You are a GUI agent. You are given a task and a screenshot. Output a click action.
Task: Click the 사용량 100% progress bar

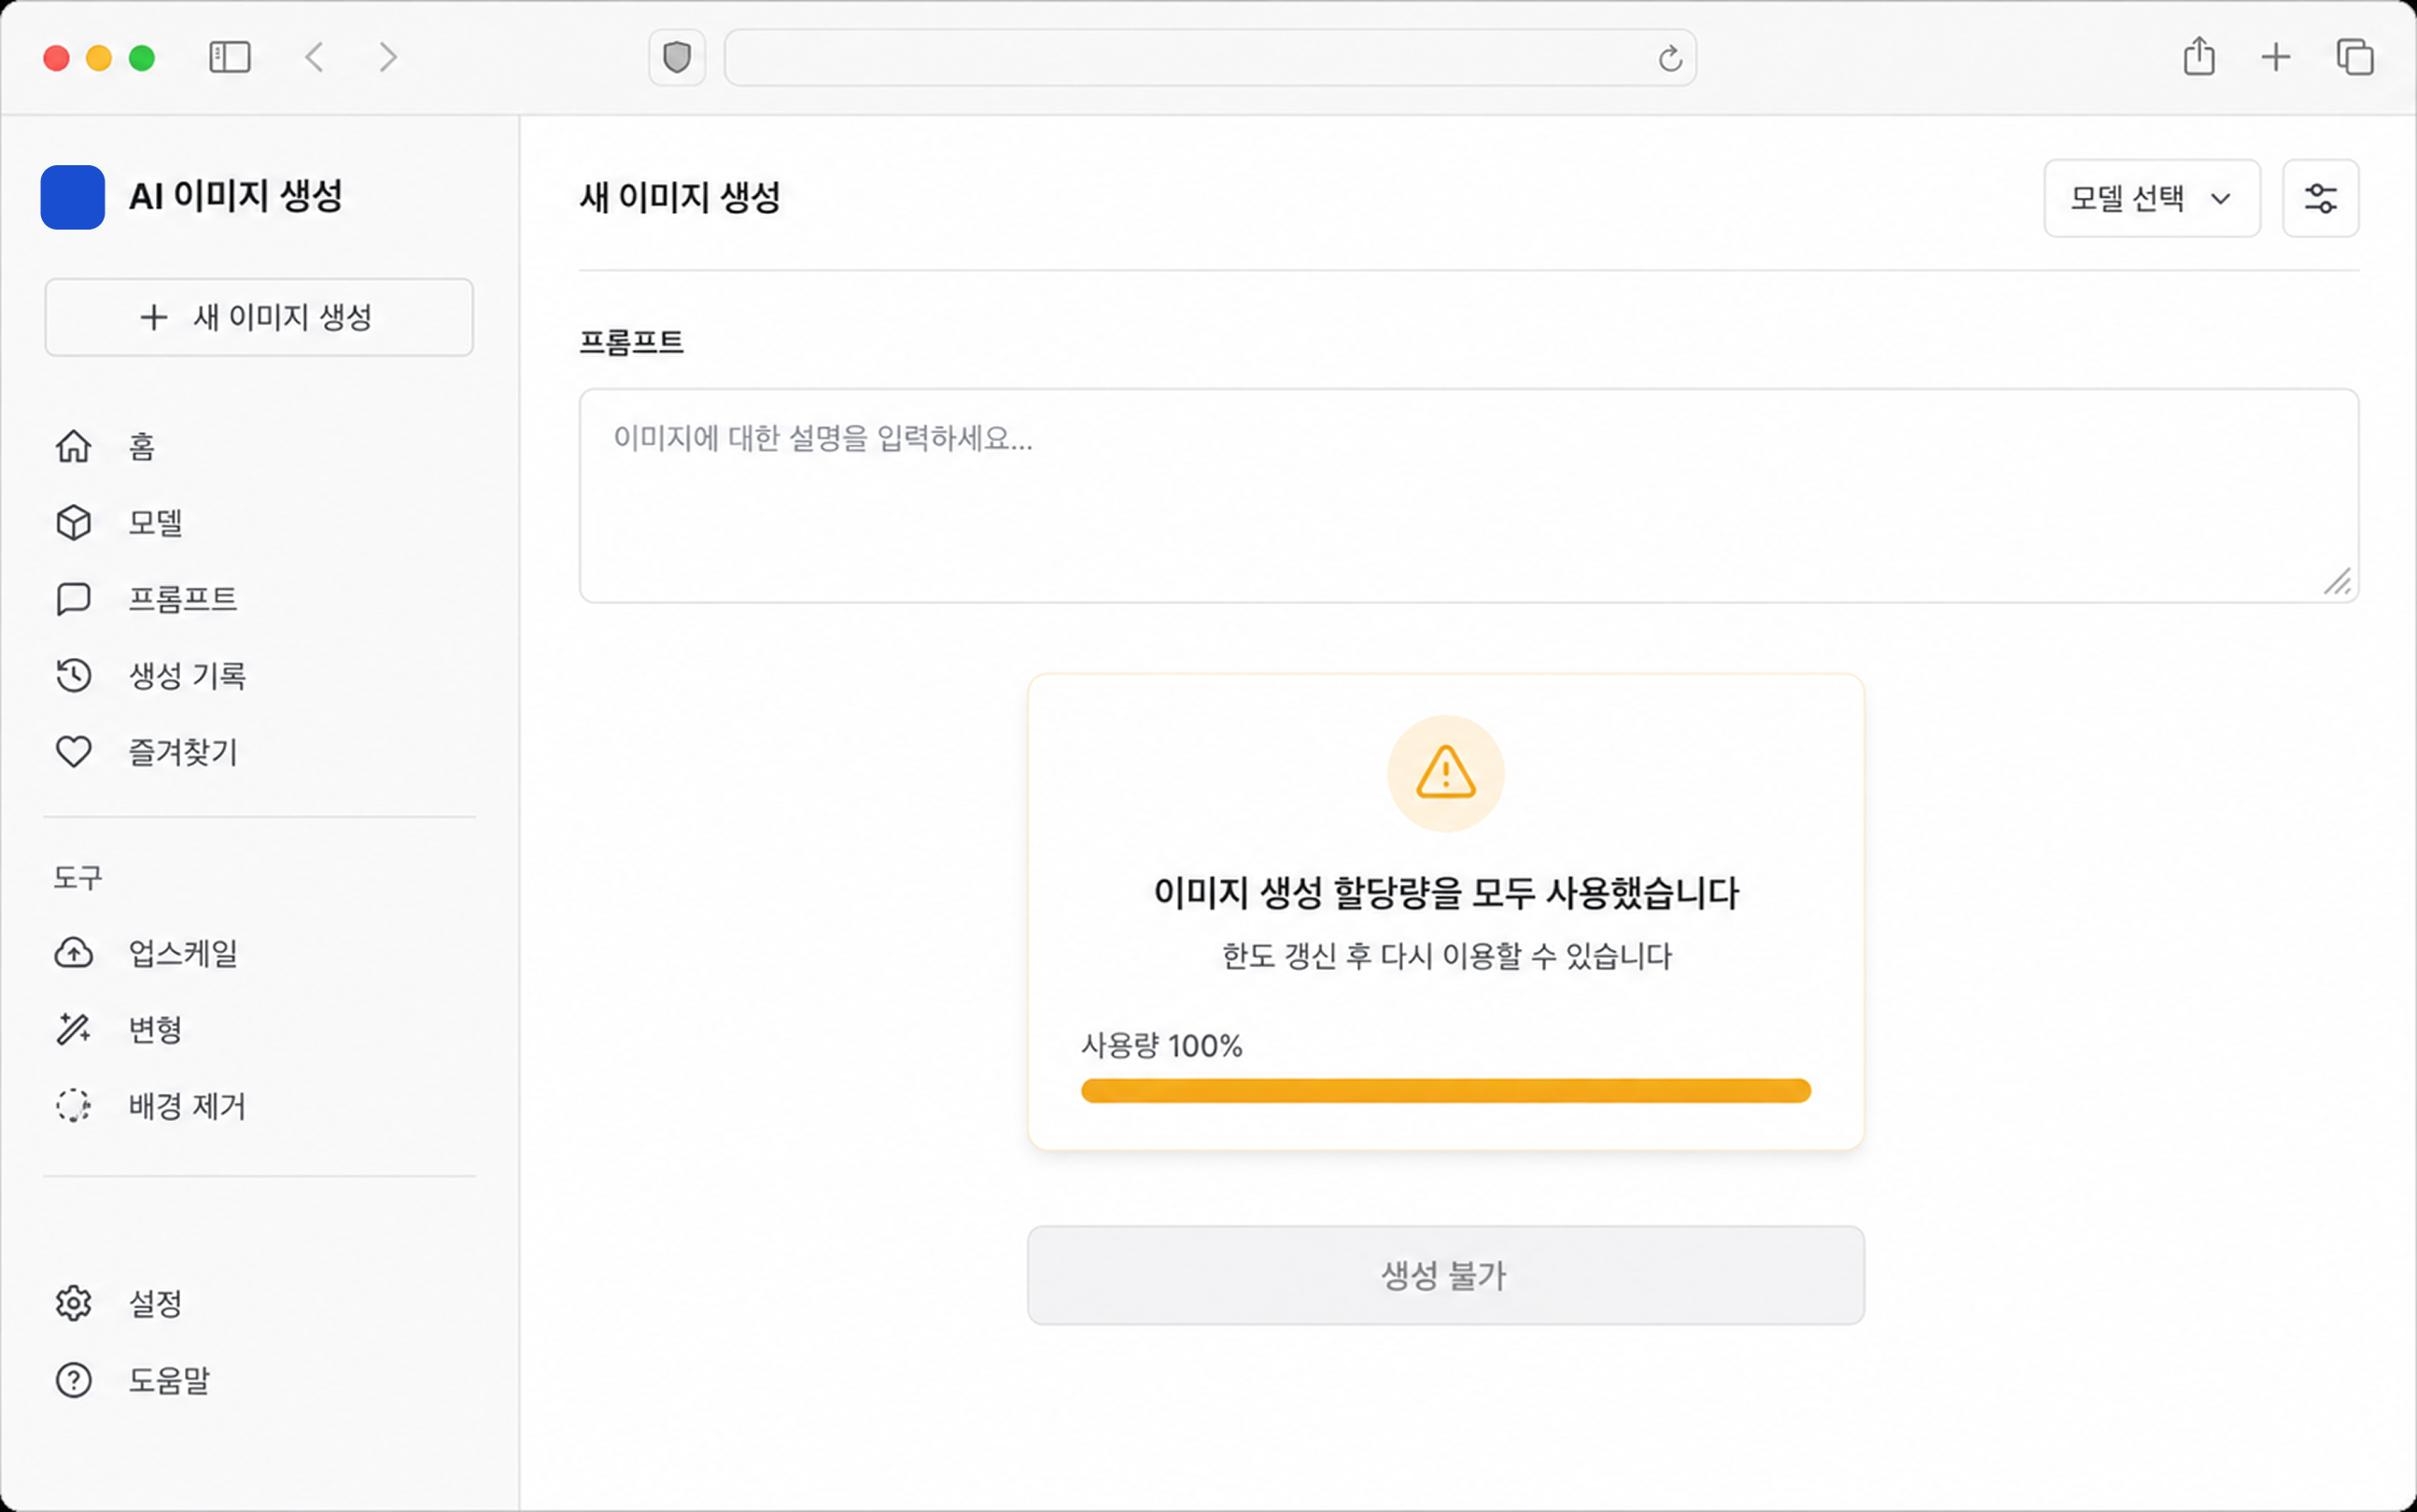[1445, 1090]
